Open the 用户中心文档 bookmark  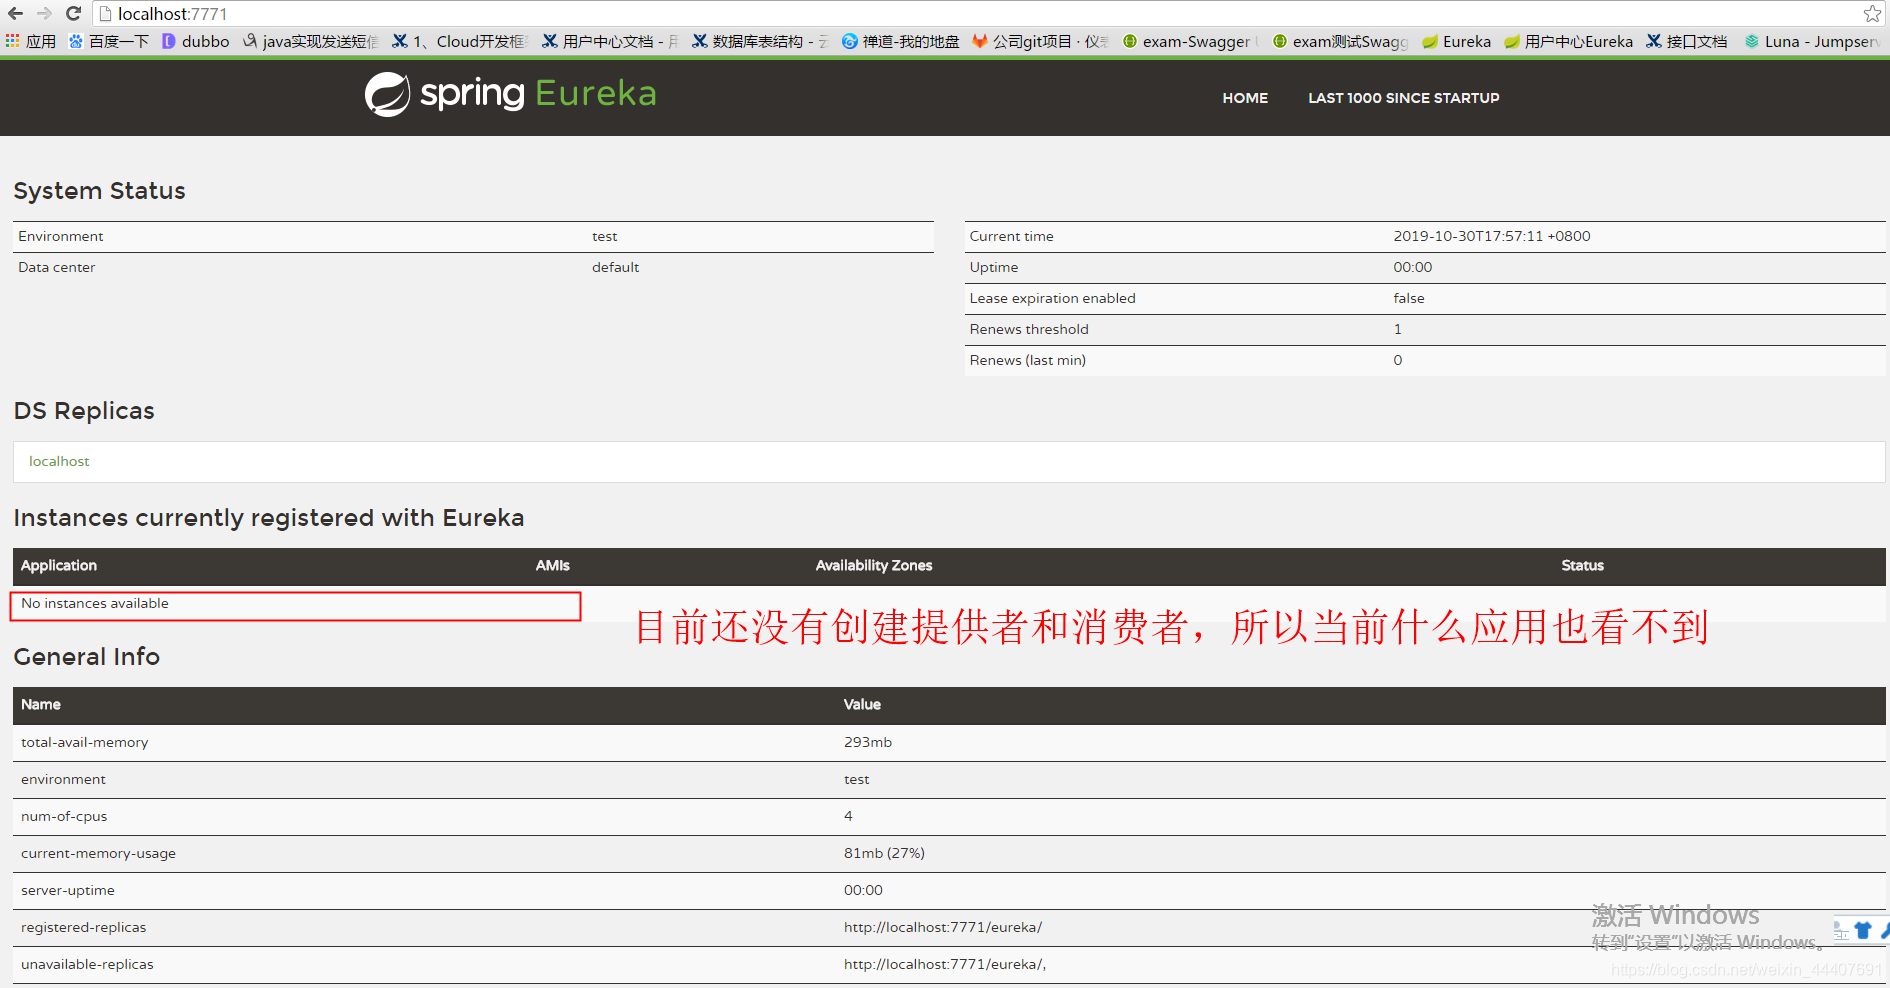pyautogui.click(x=610, y=41)
